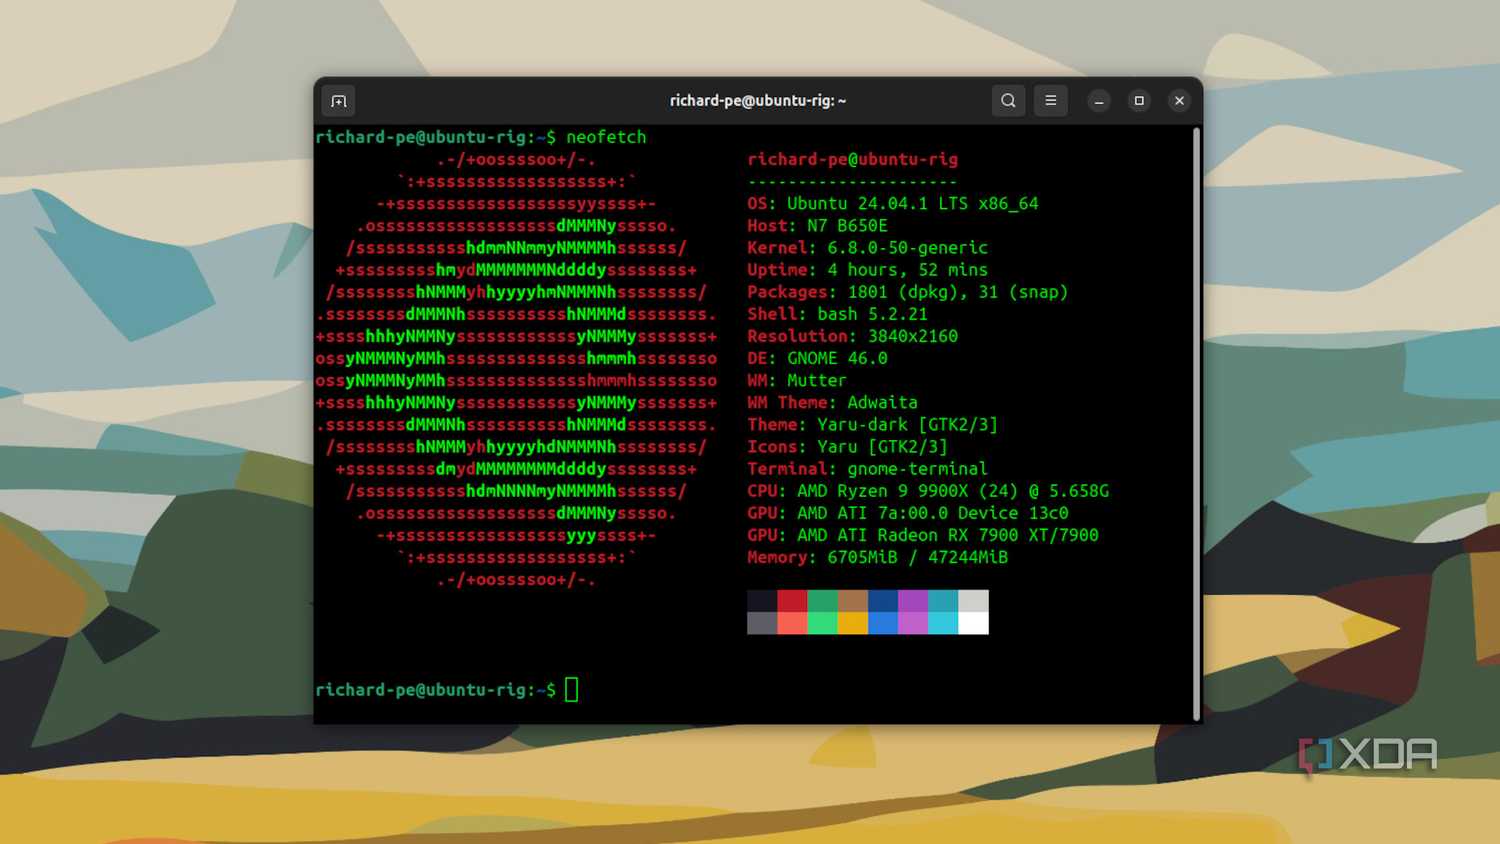
Task: Pick the dark black swatch in top row
Action: coord(762,601)
